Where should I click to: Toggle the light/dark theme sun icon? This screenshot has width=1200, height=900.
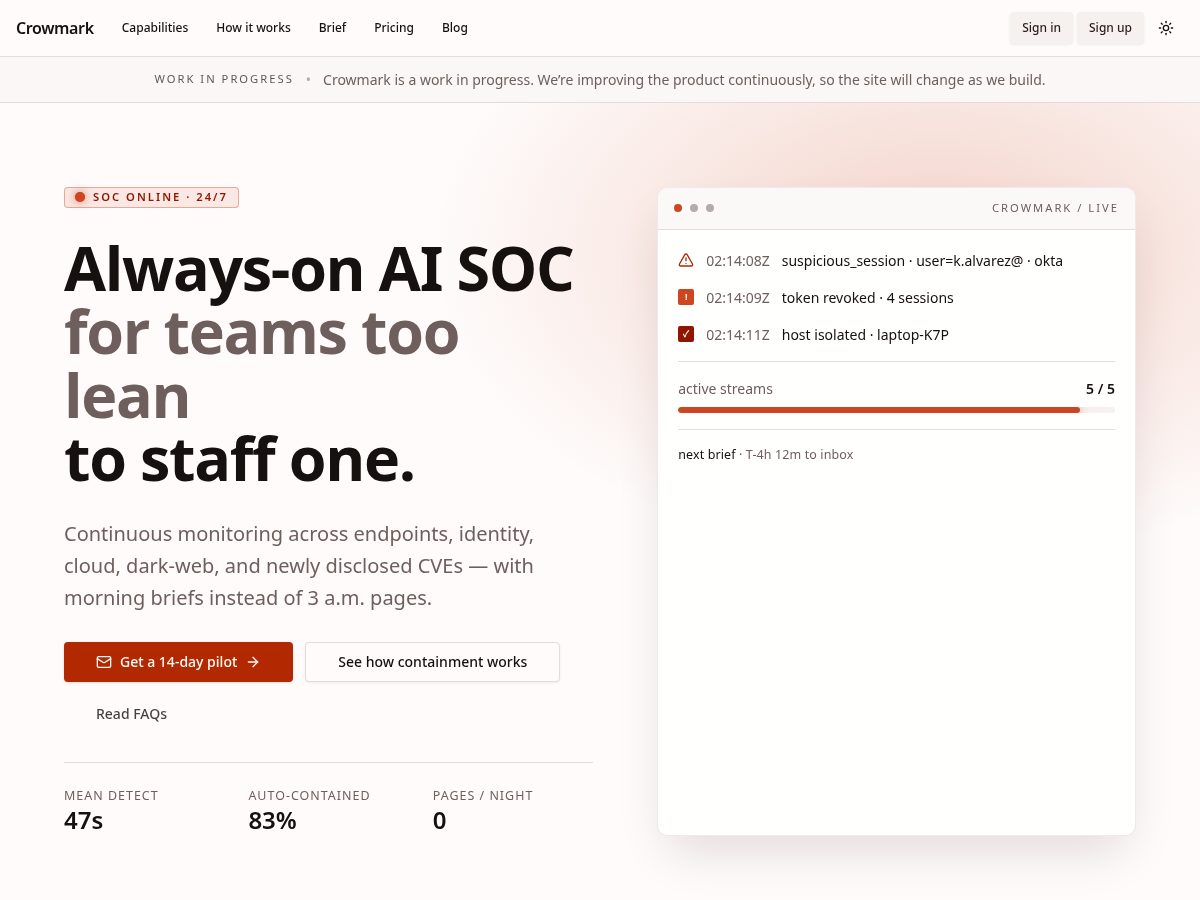pos(1166,28)
